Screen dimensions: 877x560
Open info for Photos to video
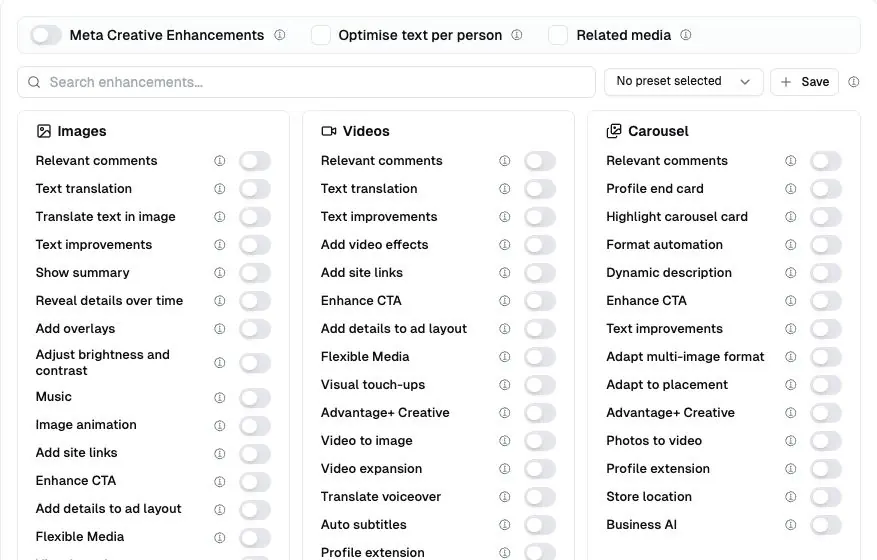(x=790, y=440)
